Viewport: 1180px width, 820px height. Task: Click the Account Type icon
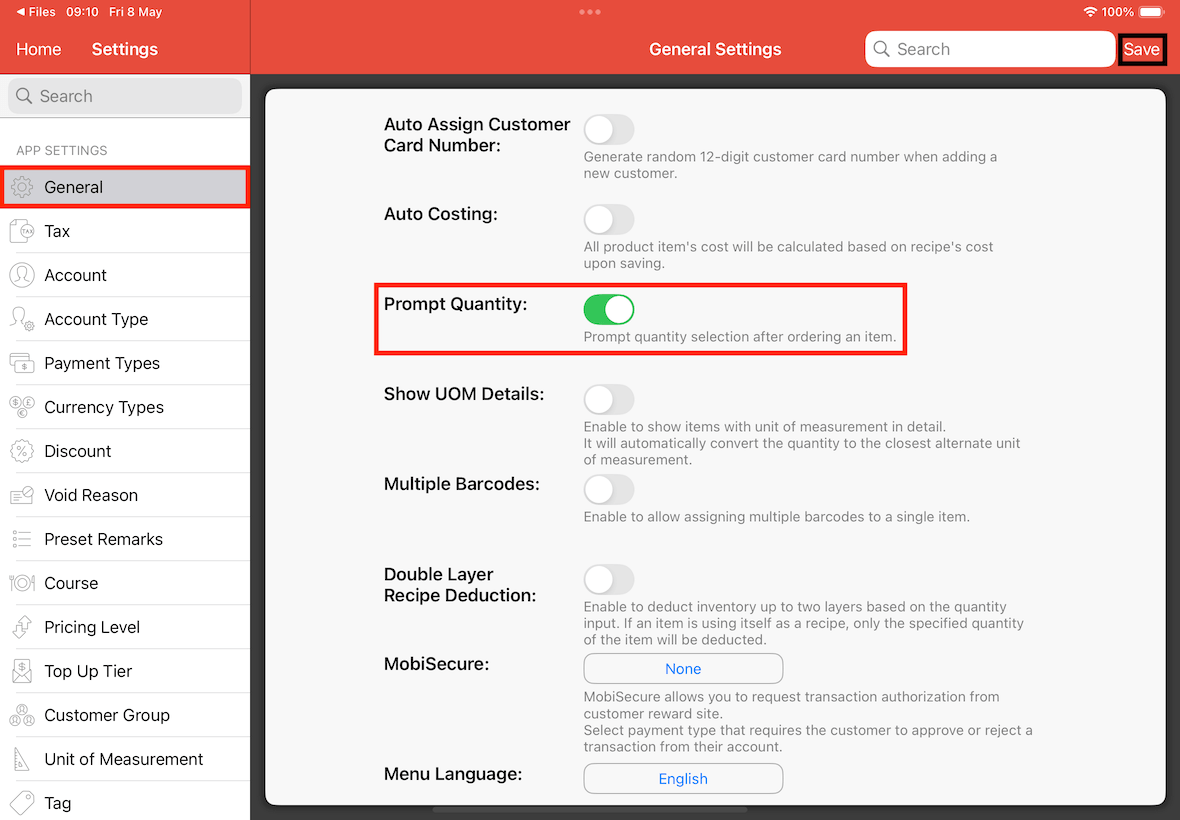coord(22,319)
